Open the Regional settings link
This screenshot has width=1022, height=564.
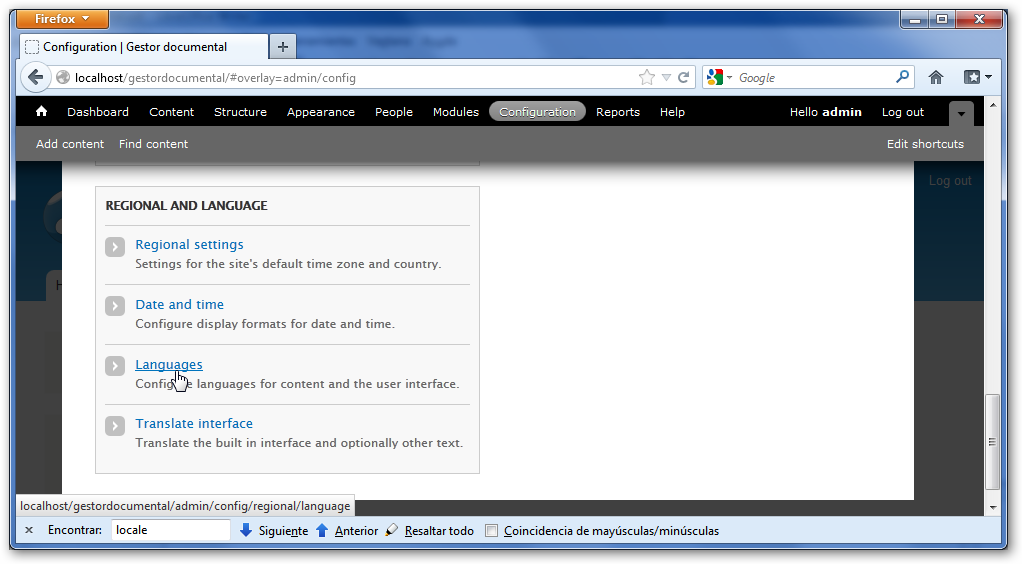click(x=189, y=244)
